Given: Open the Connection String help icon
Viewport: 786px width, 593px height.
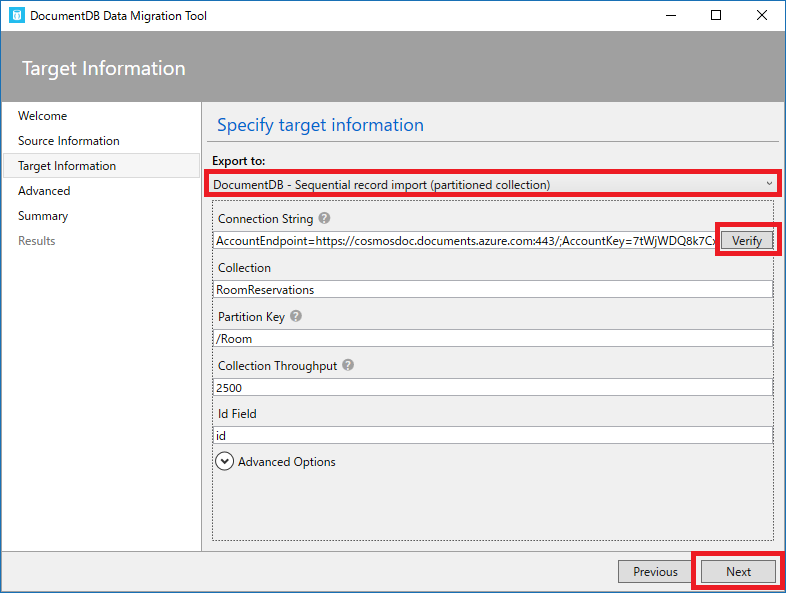Looking at the screenshot, I should (324, 218).
